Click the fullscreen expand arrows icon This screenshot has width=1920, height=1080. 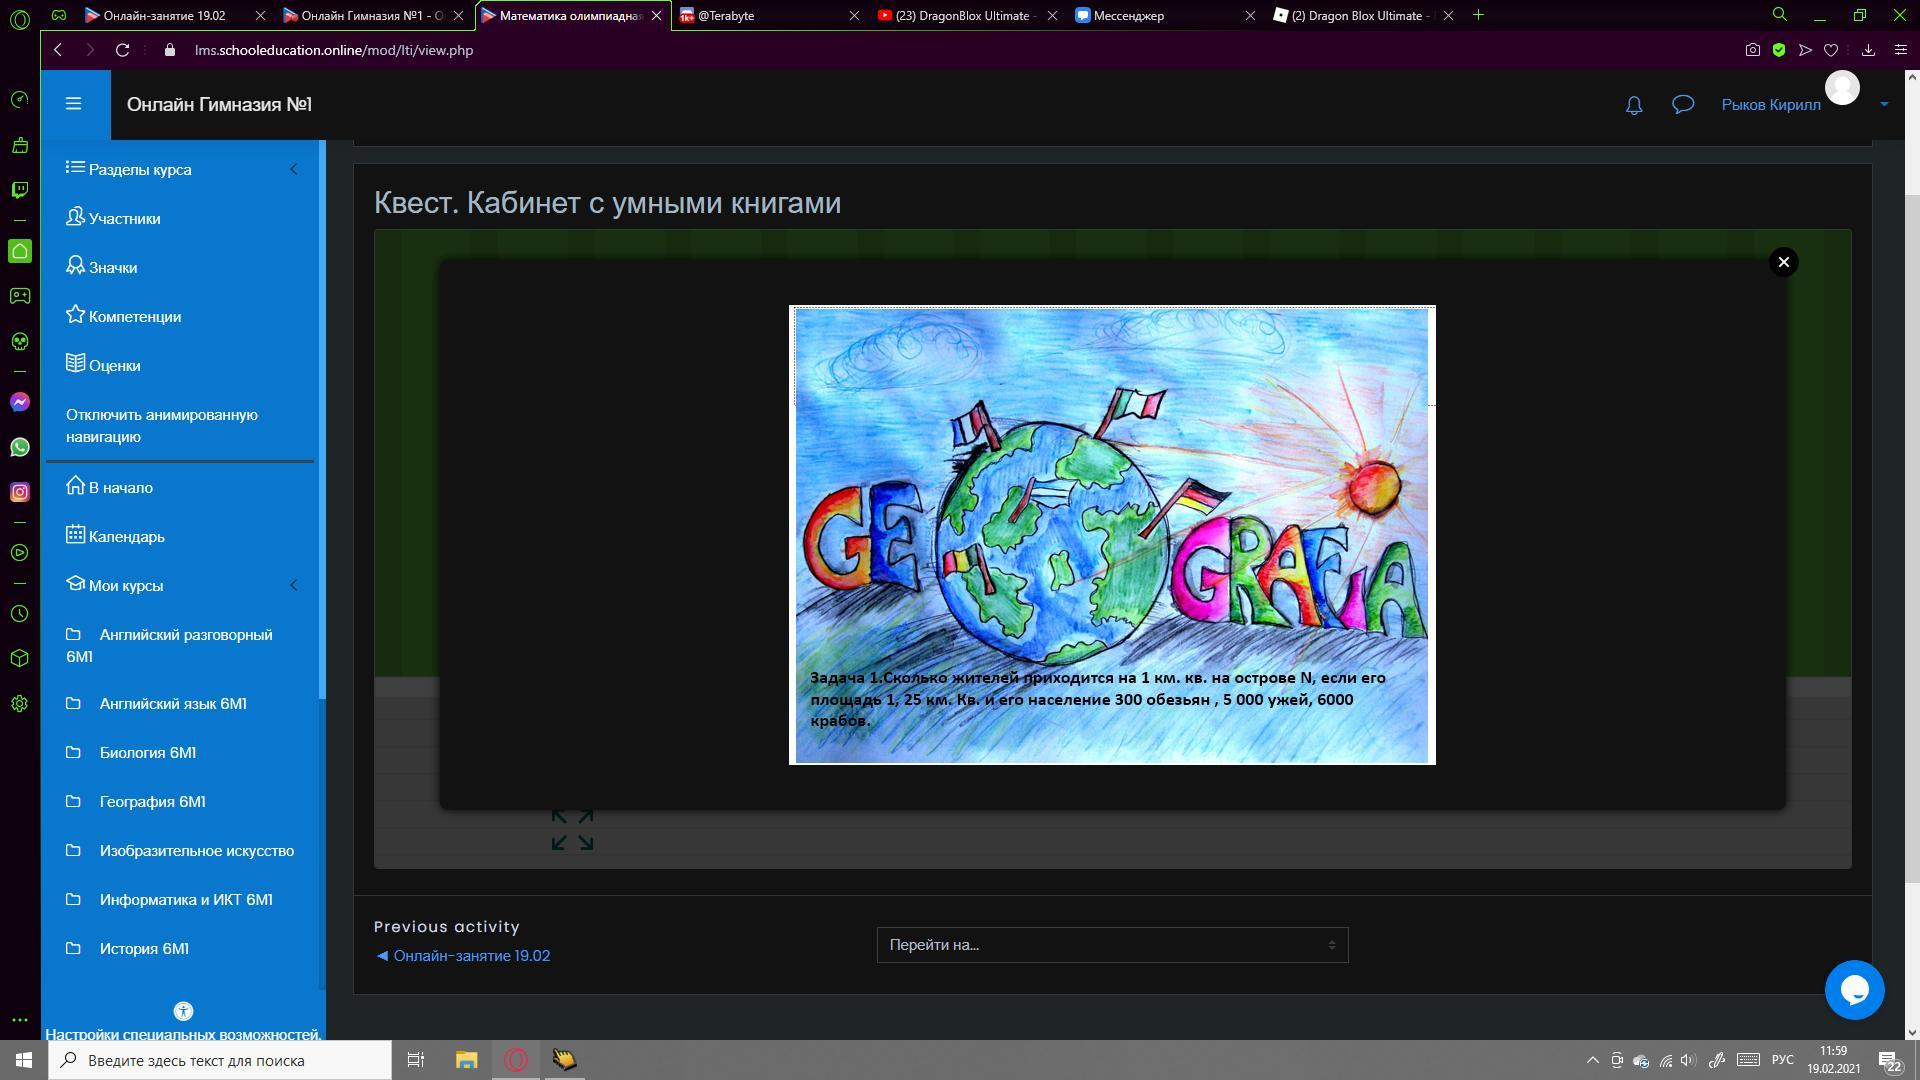click(x=572, y=830)
